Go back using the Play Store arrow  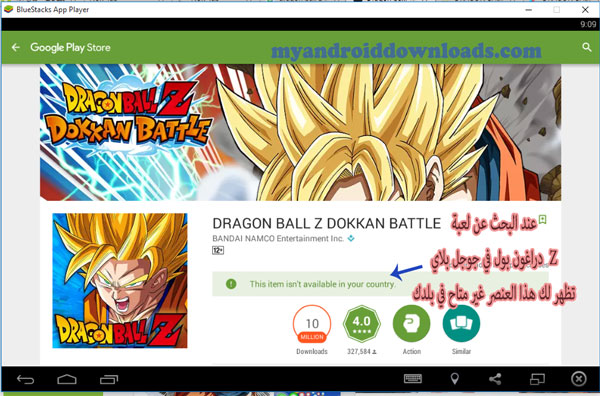[x=16, y=47]
